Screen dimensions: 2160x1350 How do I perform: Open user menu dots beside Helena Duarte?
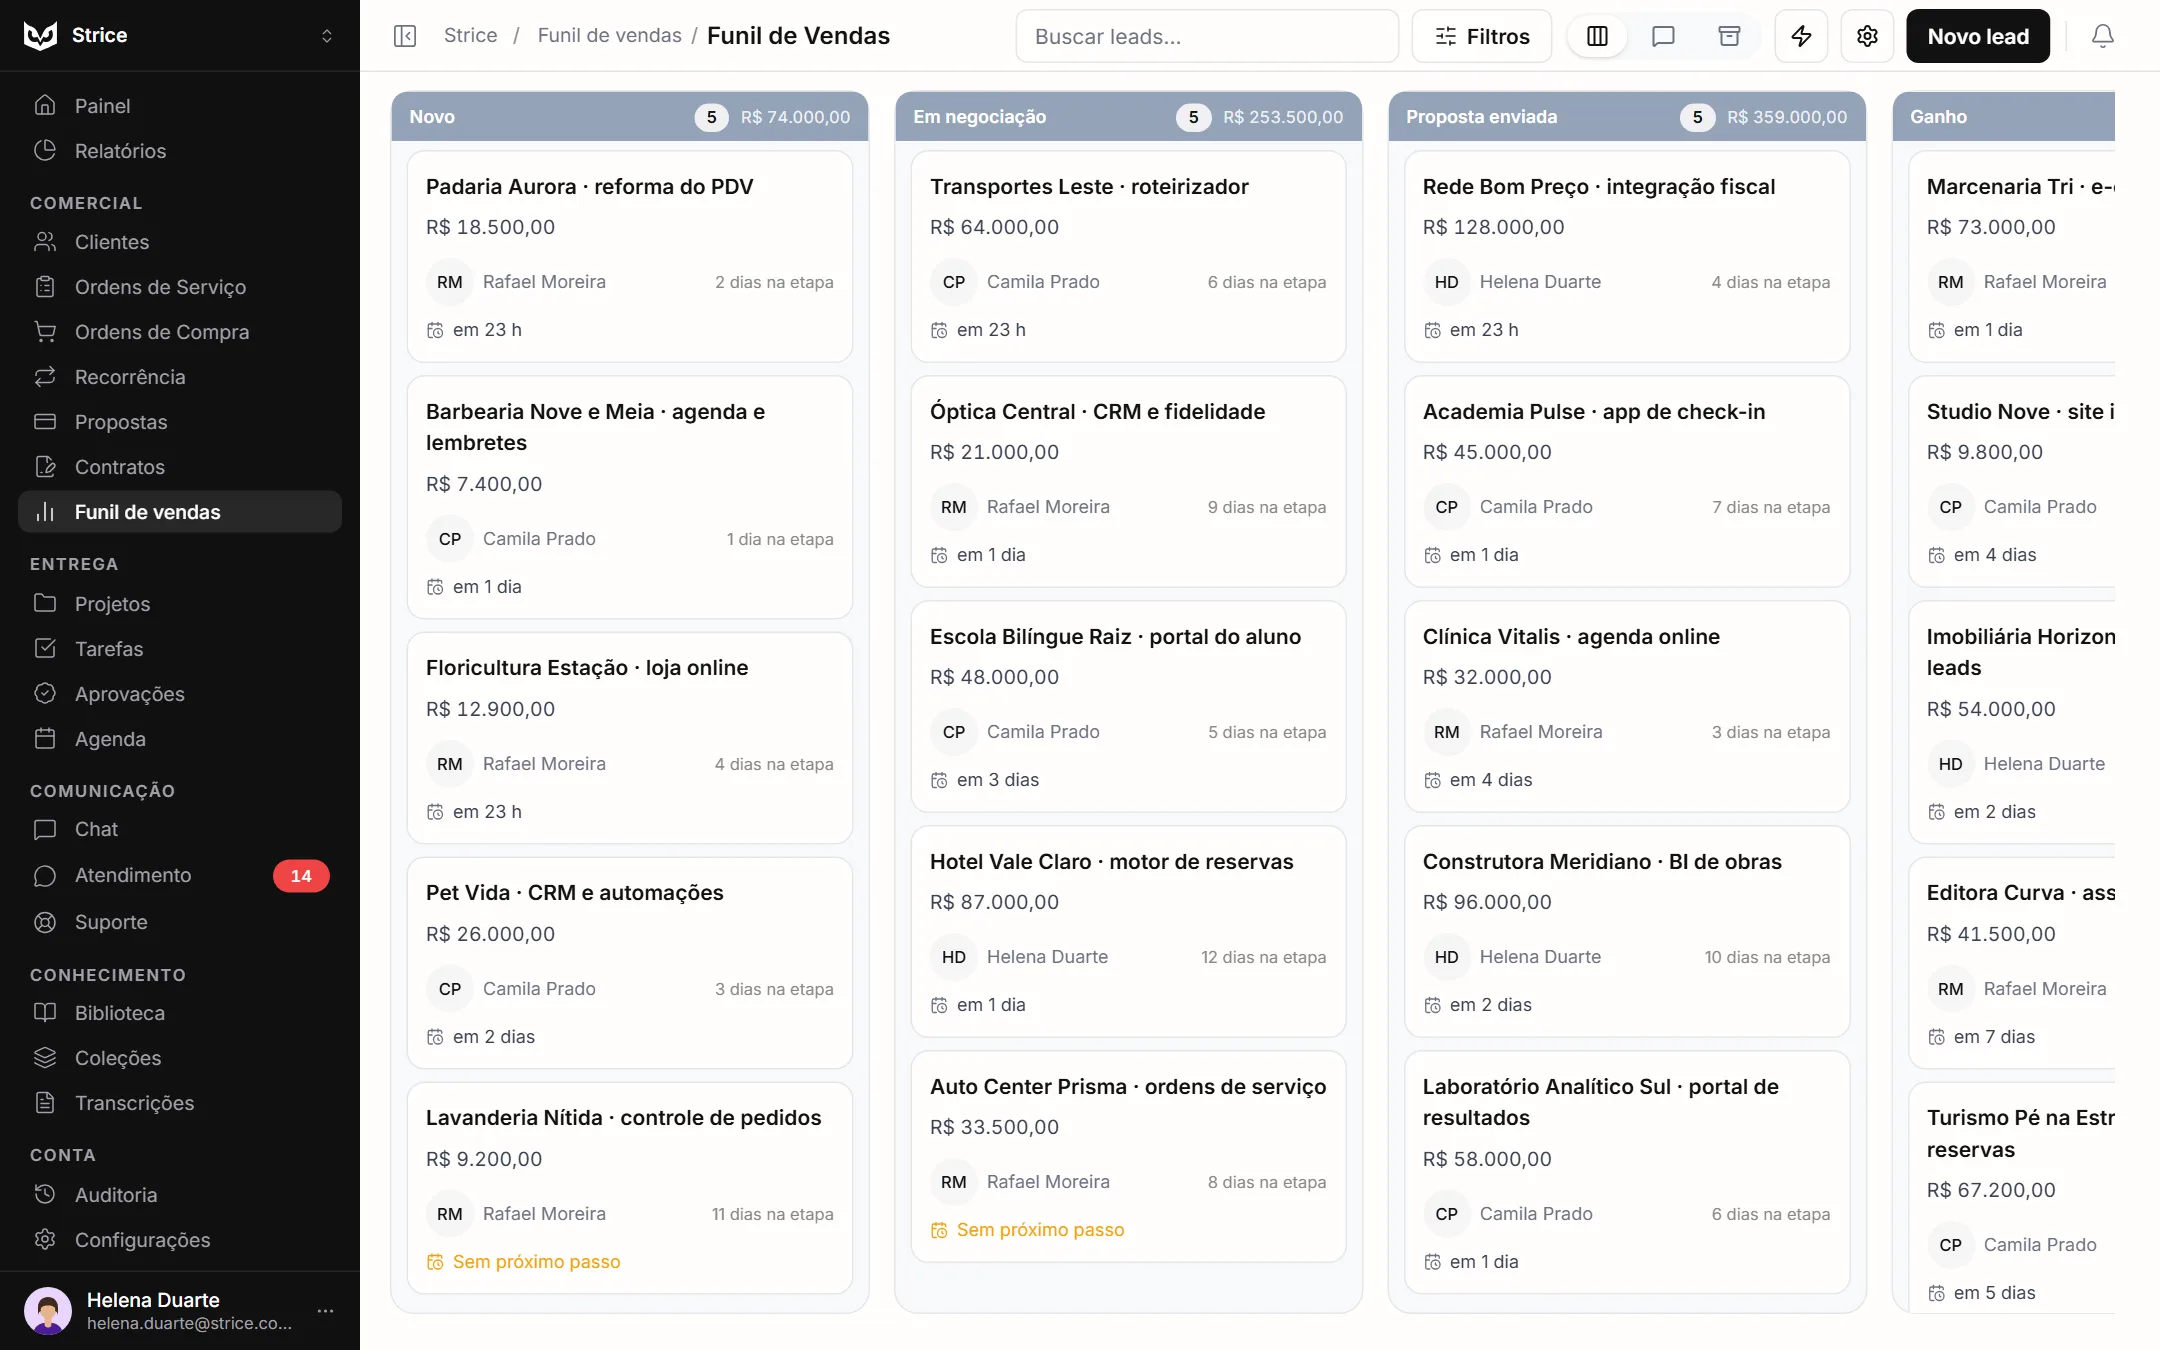[x=325, y=1310]
